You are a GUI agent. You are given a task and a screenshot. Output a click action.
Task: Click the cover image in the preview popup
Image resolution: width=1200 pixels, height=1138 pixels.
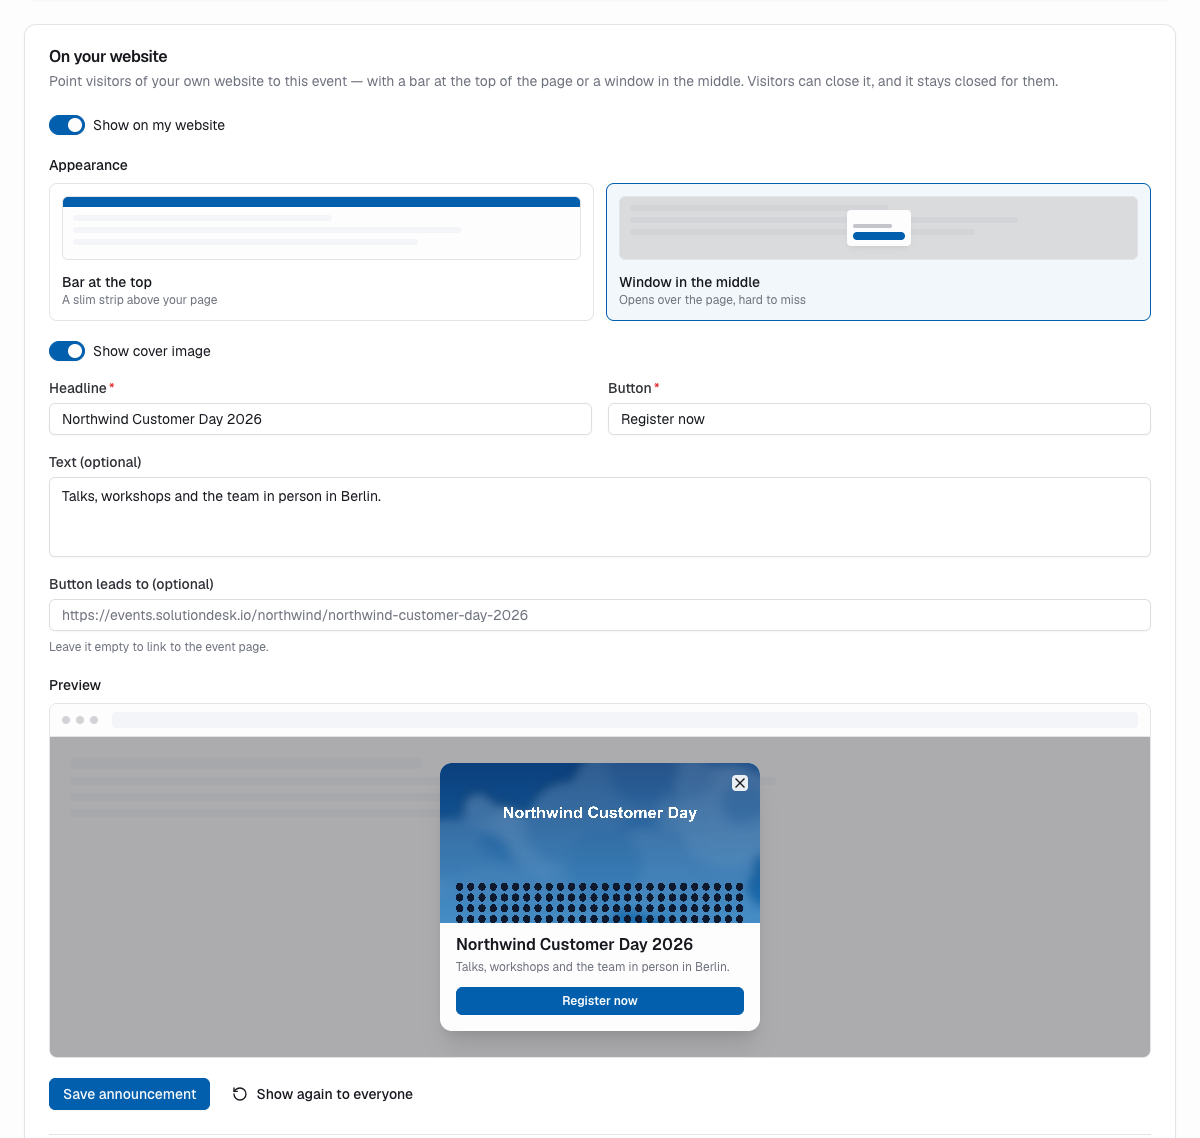pos(600,843)
